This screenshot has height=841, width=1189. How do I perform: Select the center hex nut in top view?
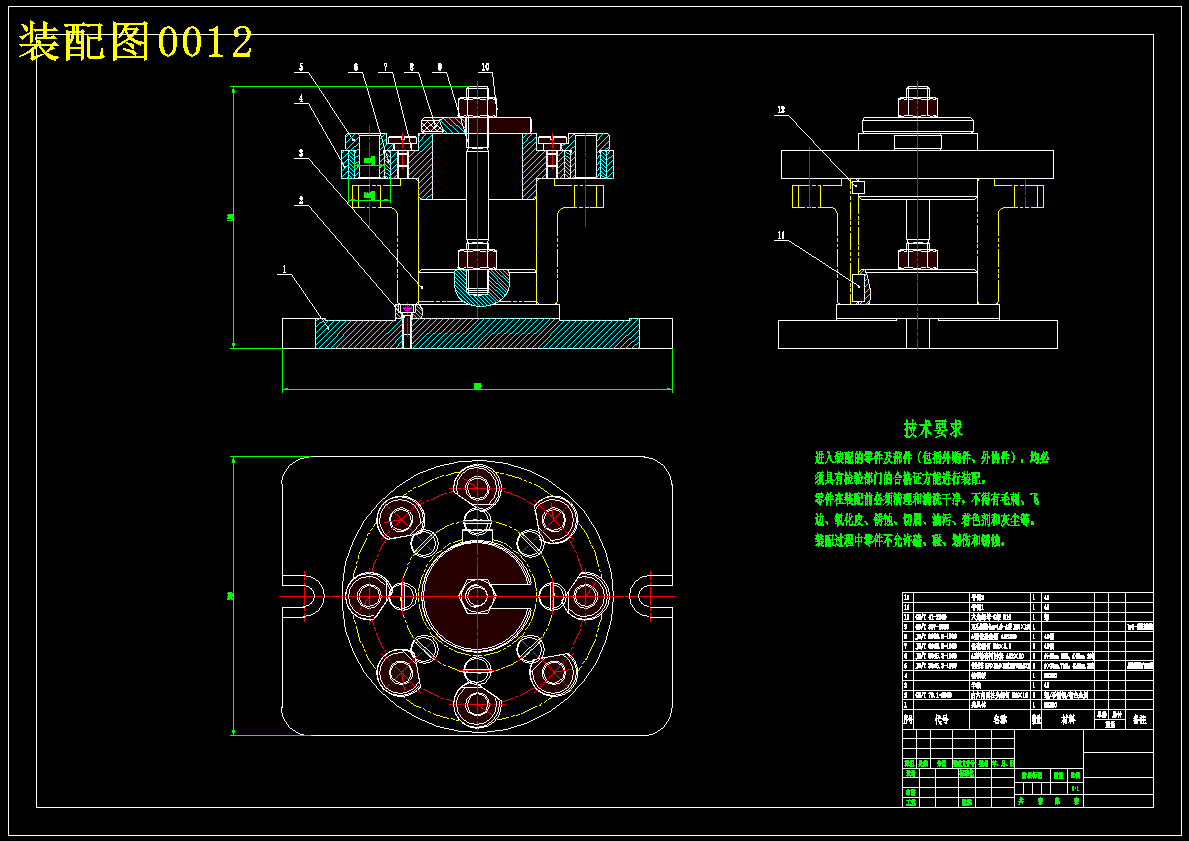click(476, 596)
